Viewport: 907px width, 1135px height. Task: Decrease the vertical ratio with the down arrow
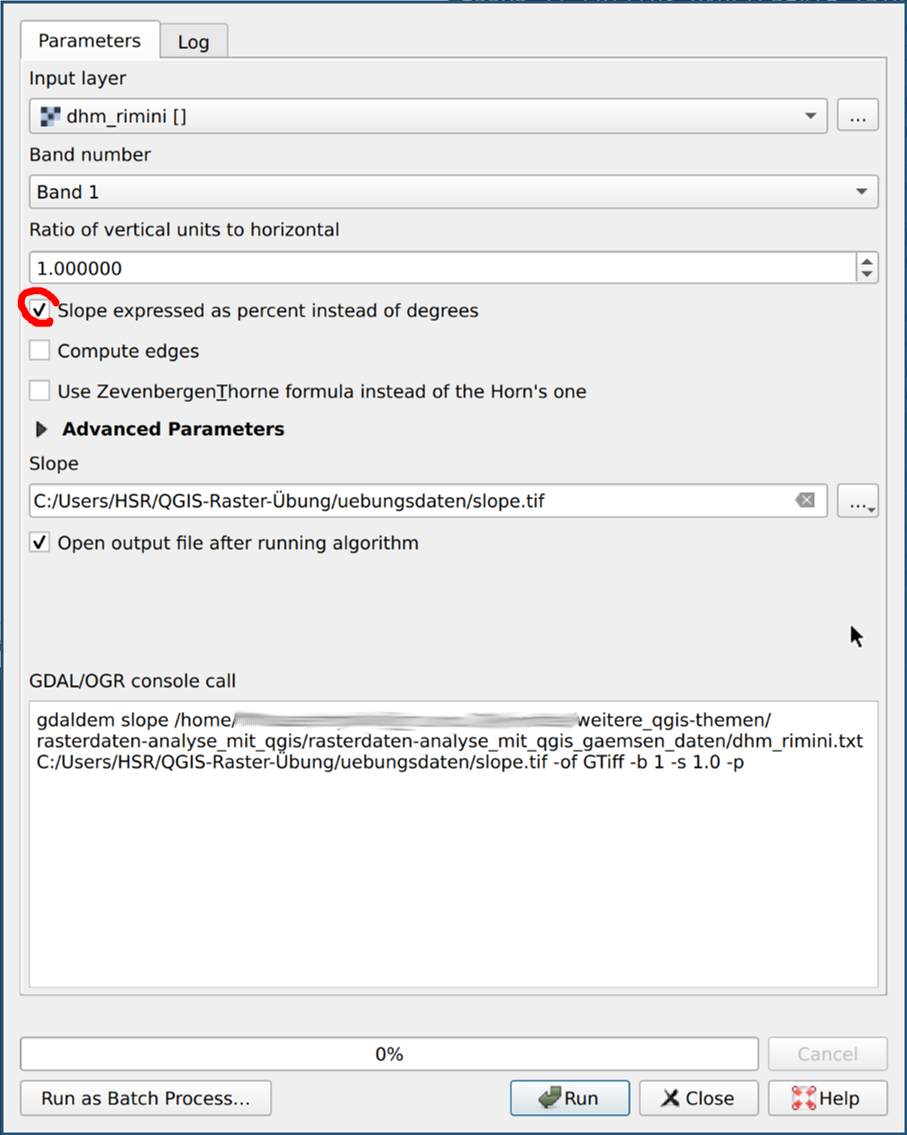tap(867, 274)
